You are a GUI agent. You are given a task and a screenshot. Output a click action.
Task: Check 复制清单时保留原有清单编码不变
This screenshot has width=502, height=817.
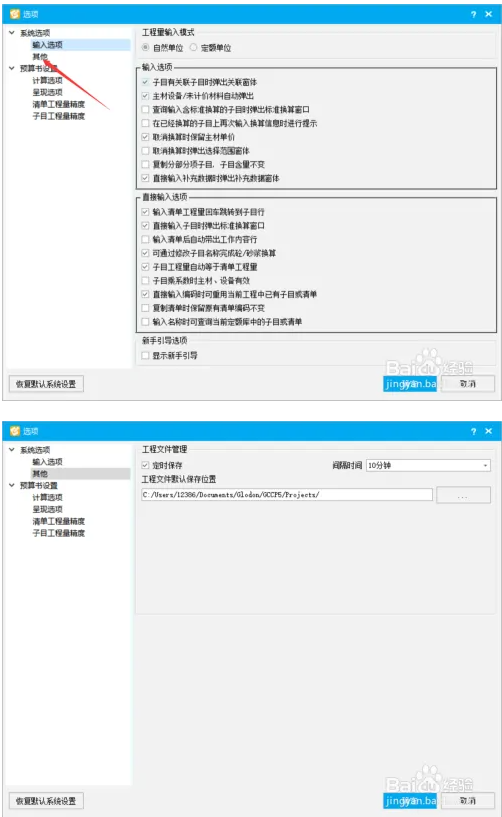coord(145,308)
